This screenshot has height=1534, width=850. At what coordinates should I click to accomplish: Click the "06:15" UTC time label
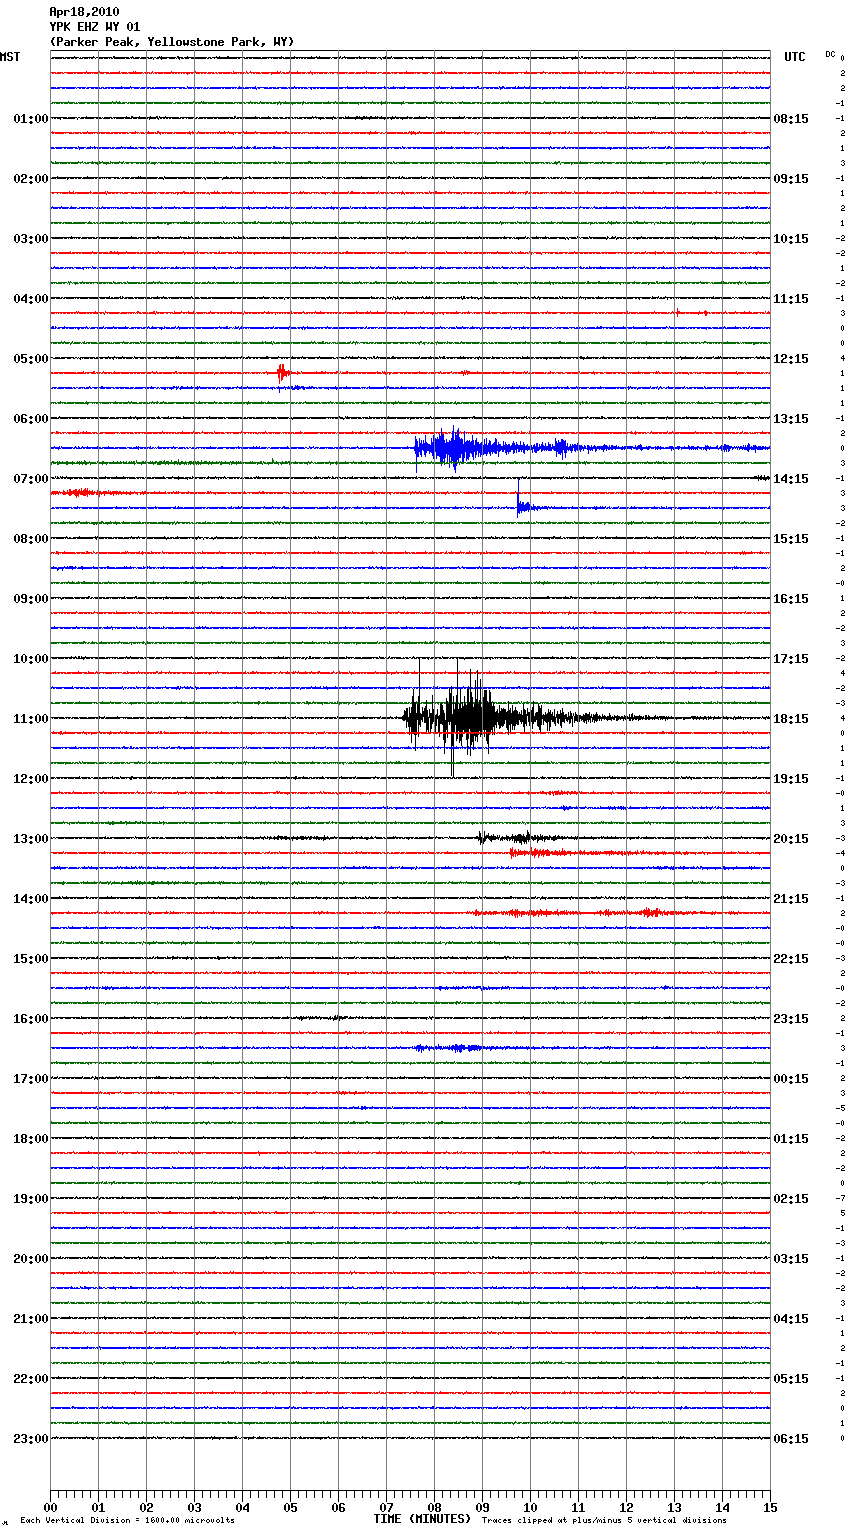click(791, 1439)
